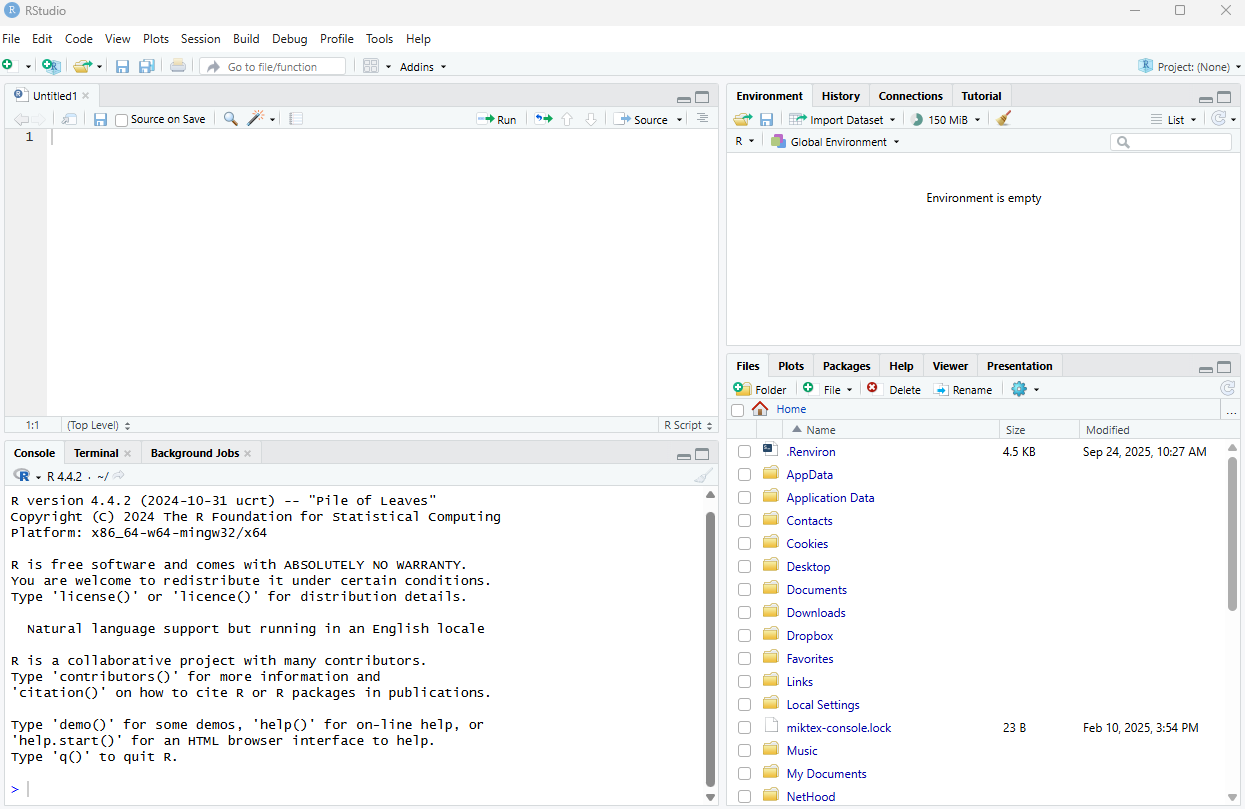Click the re-run previous code region icon
Screen dimensions: 1245x809
tap(543, 119)
